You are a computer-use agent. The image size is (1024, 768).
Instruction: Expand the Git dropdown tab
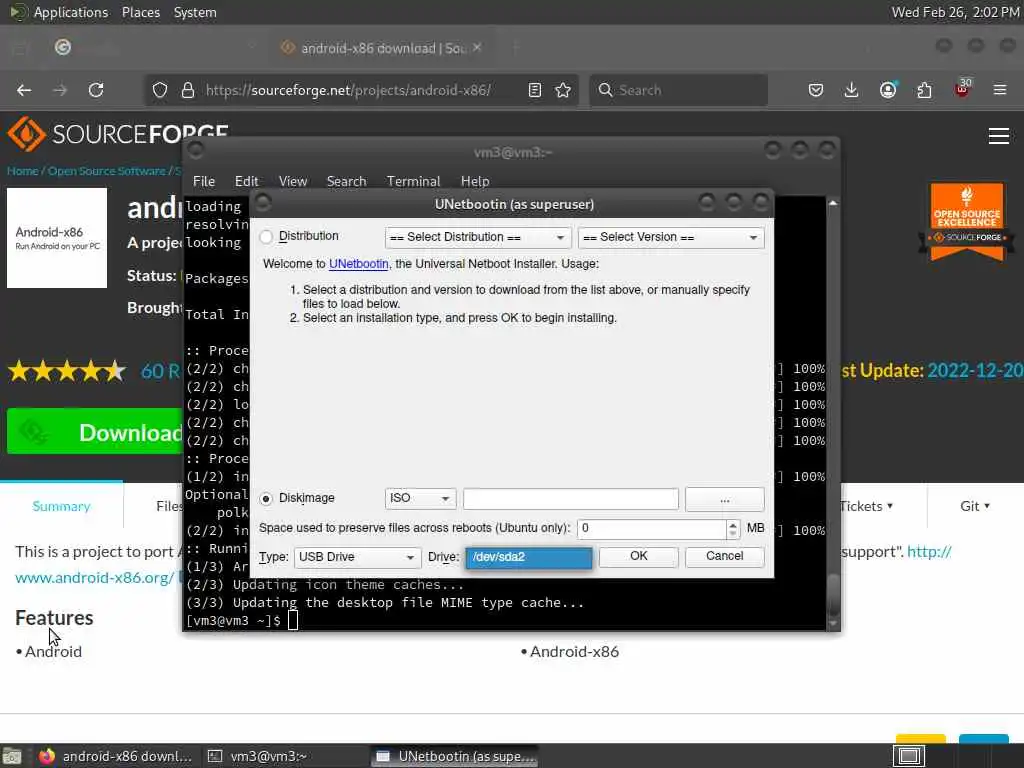coord(975,506)
